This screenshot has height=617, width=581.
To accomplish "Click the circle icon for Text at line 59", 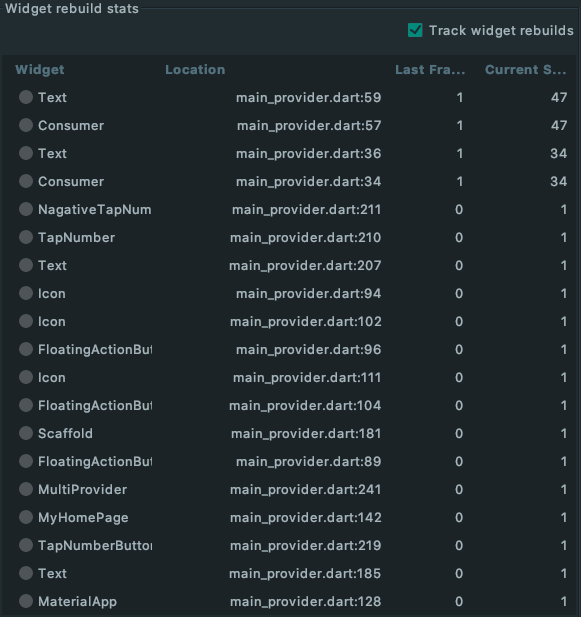I will click(26, 97).
